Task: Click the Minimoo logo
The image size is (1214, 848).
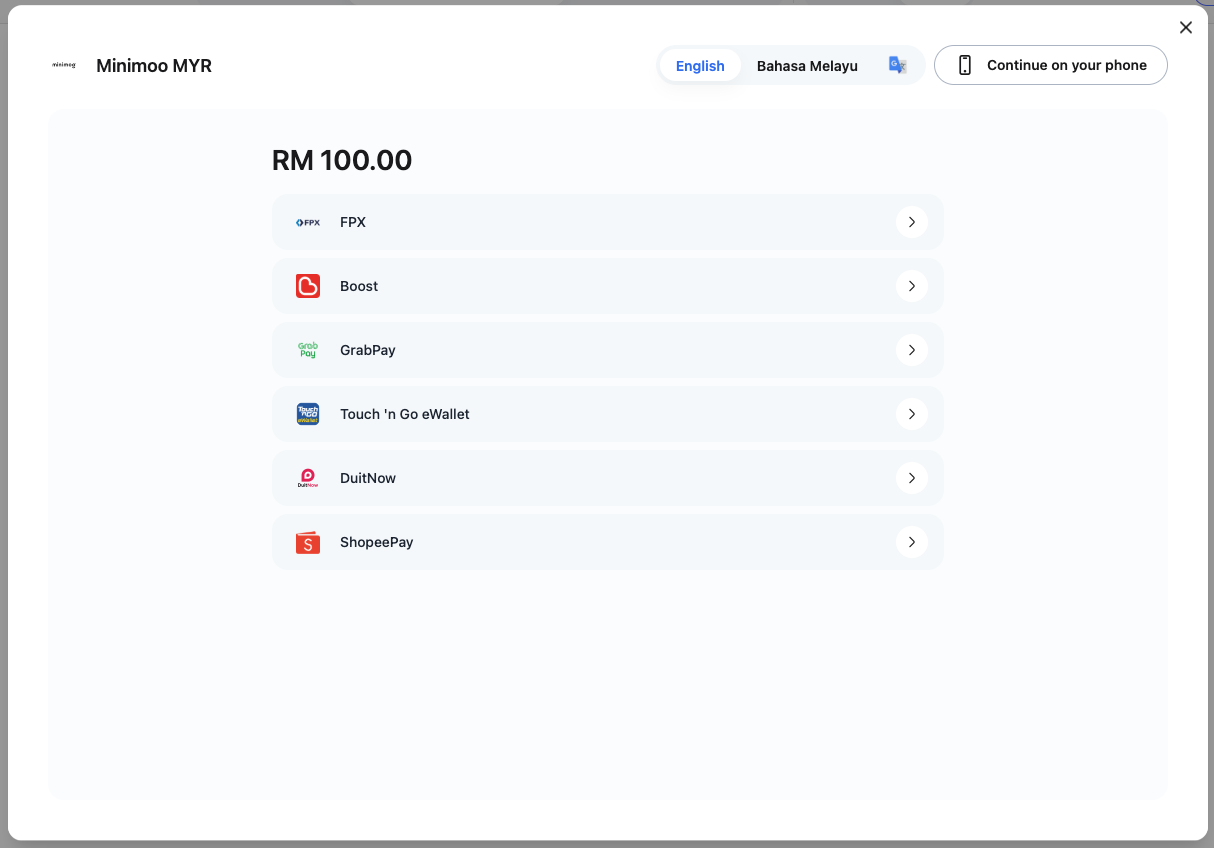Action: (x=64, y=64)
